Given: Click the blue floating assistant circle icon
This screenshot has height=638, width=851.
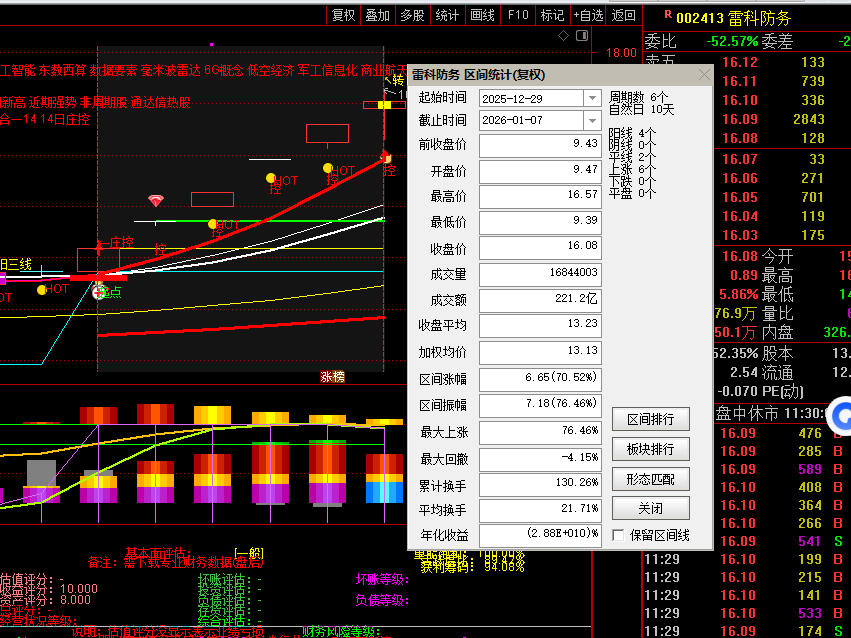Looking at the screenshot, I should click(839, 414).
